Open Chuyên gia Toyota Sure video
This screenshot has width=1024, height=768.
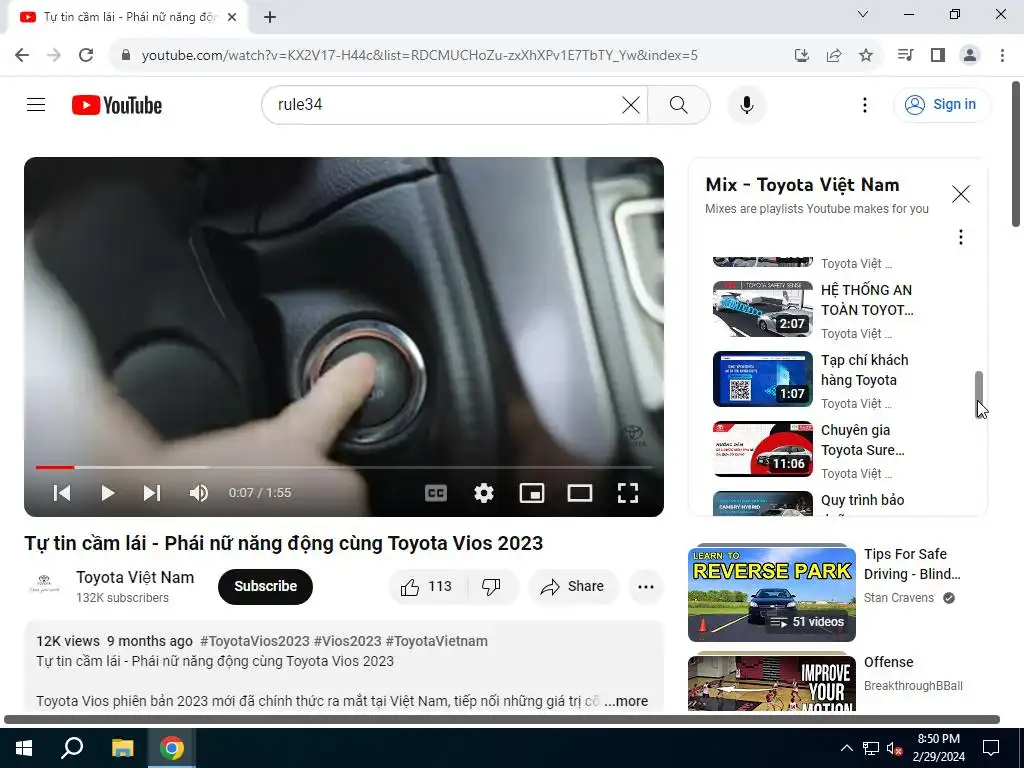tap(863, 440)
